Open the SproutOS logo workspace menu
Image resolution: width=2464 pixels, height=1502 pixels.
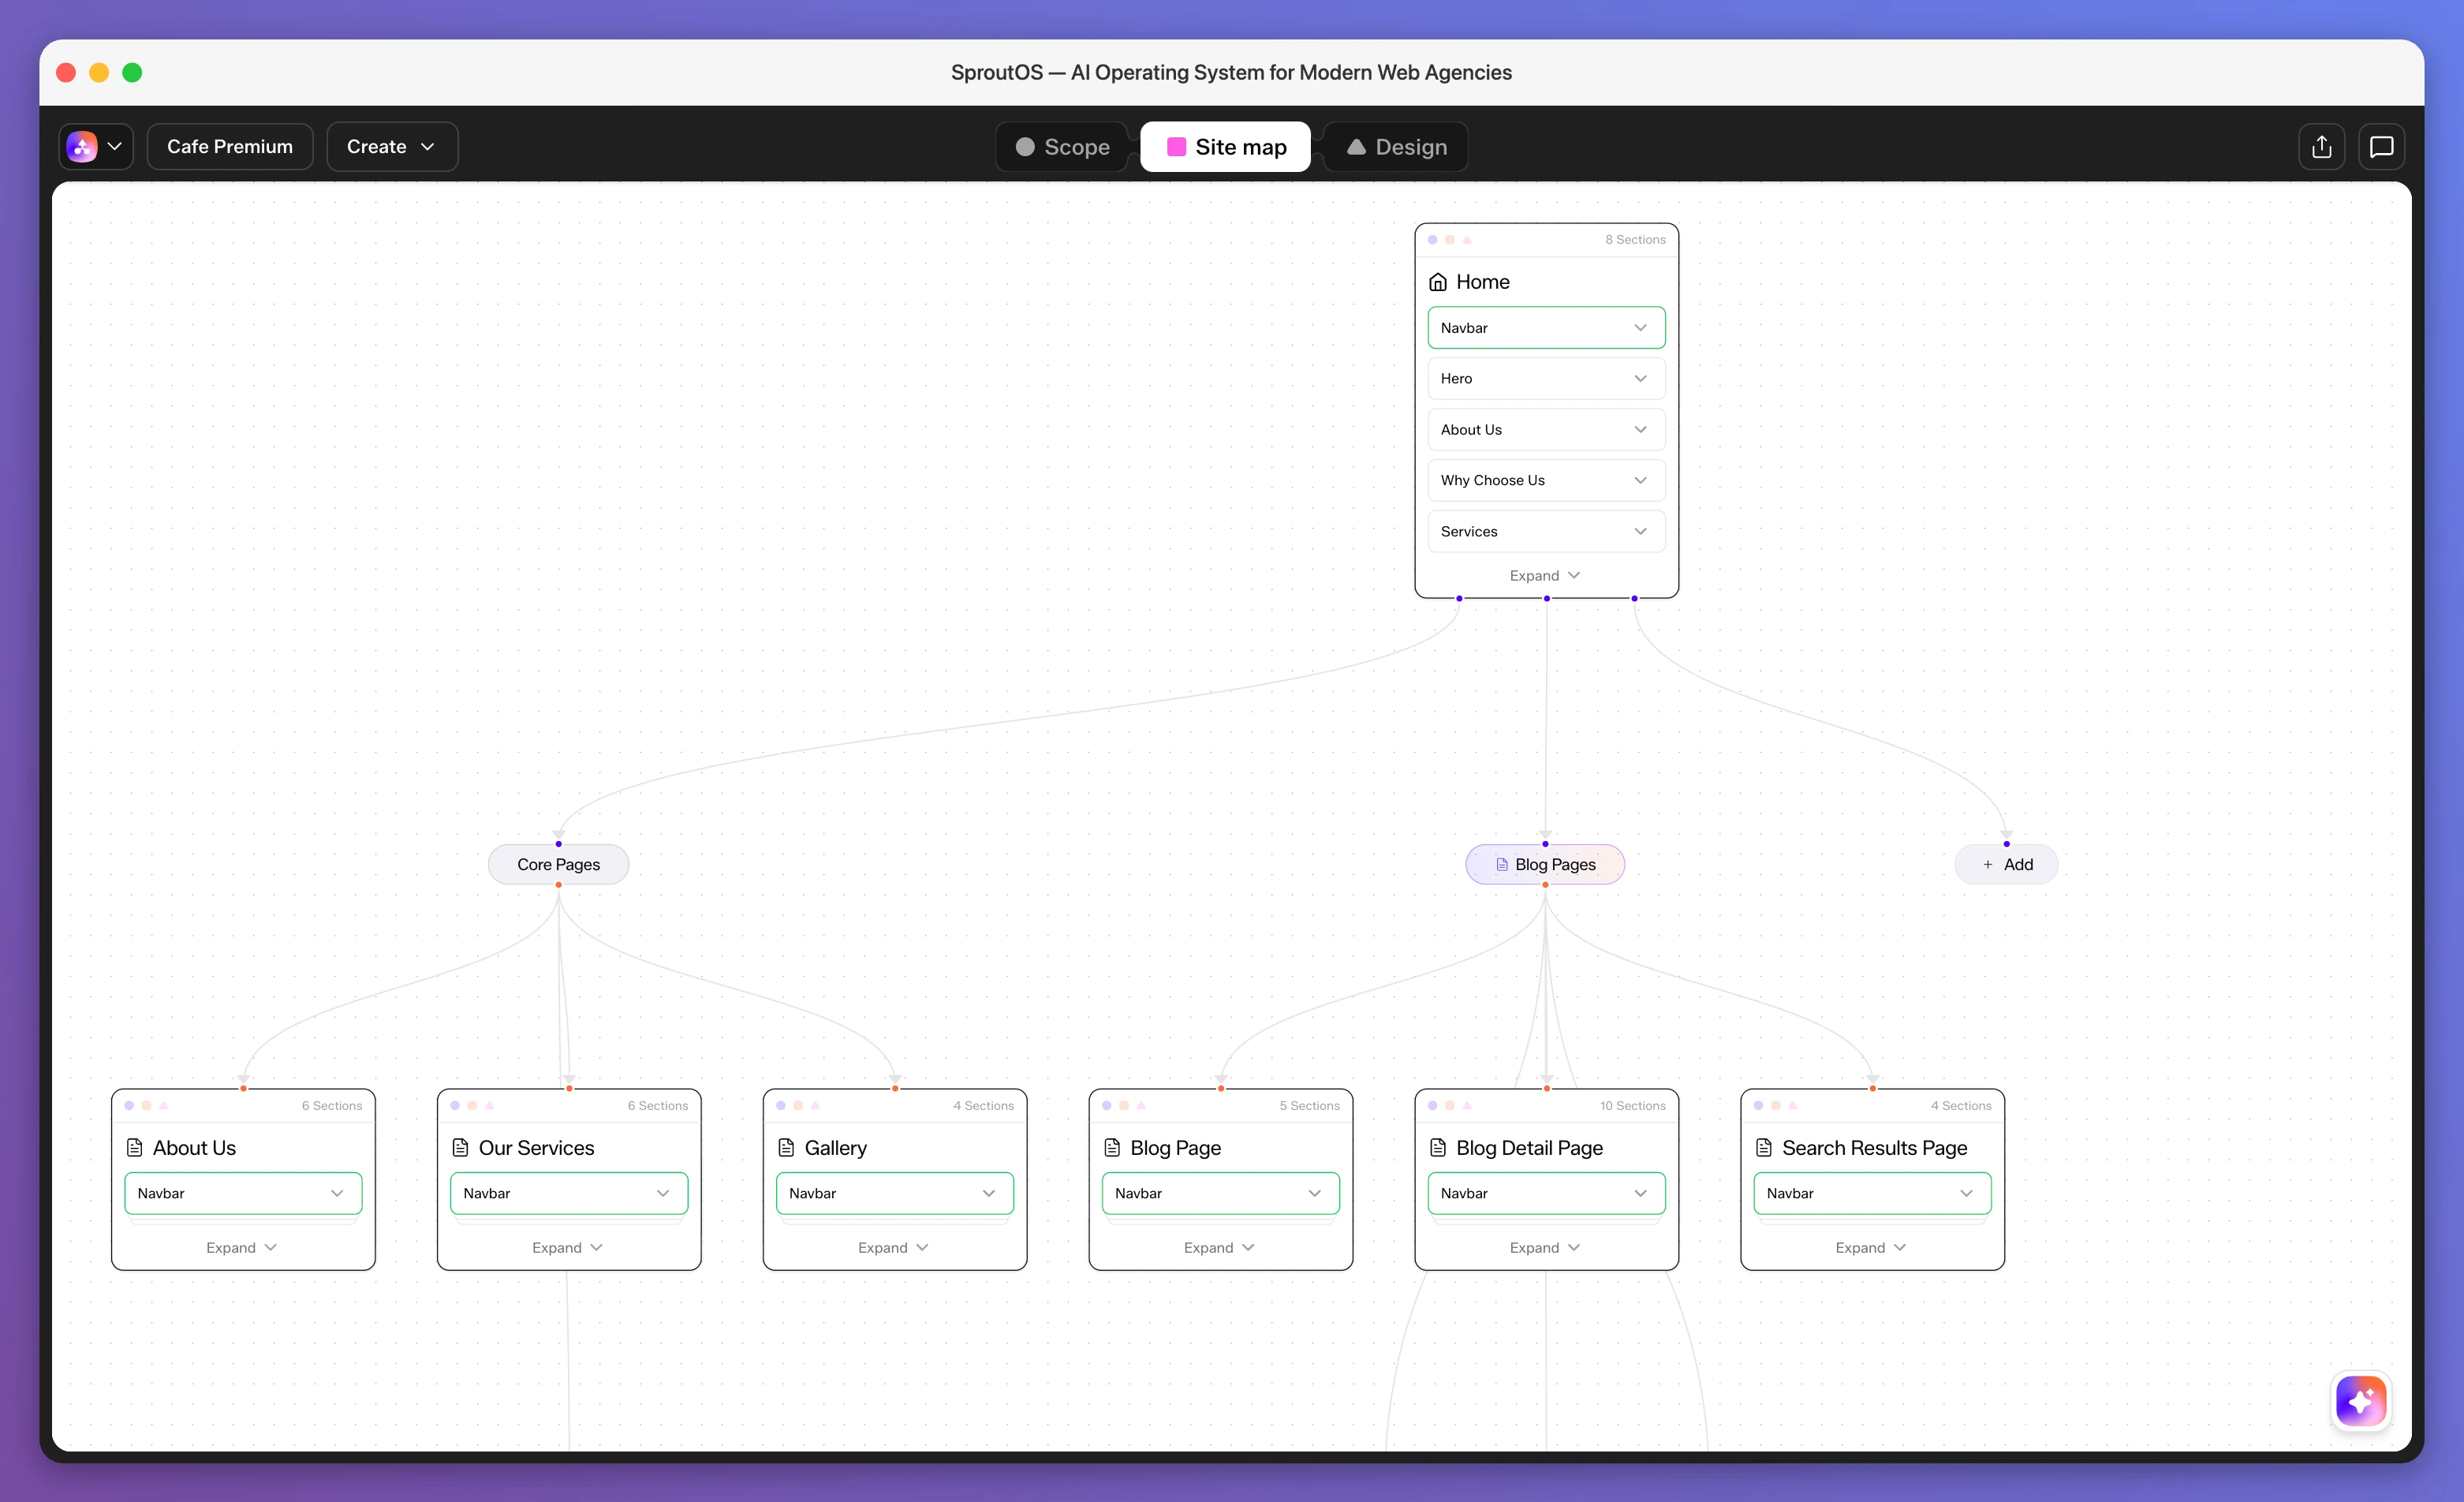[96, 147]
